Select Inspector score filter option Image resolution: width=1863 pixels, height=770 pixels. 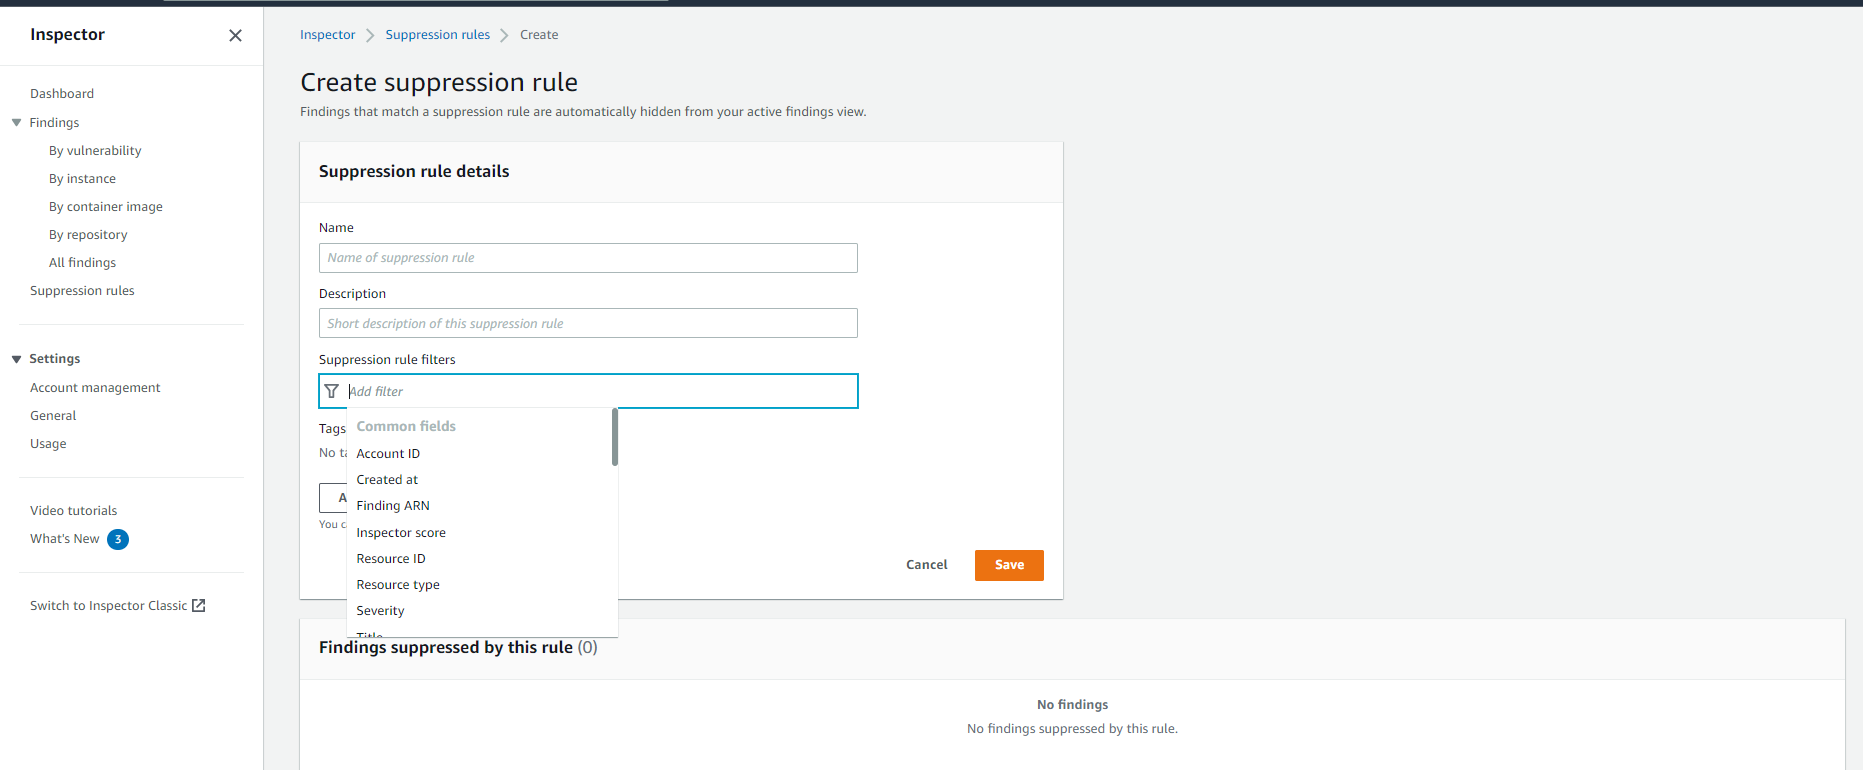[x=480, y=532]
